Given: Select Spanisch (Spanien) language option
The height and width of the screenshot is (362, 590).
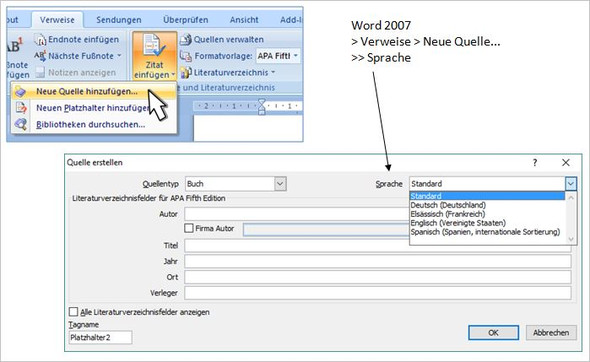Looking at the screenshot, I should click(x=487, y=232).
